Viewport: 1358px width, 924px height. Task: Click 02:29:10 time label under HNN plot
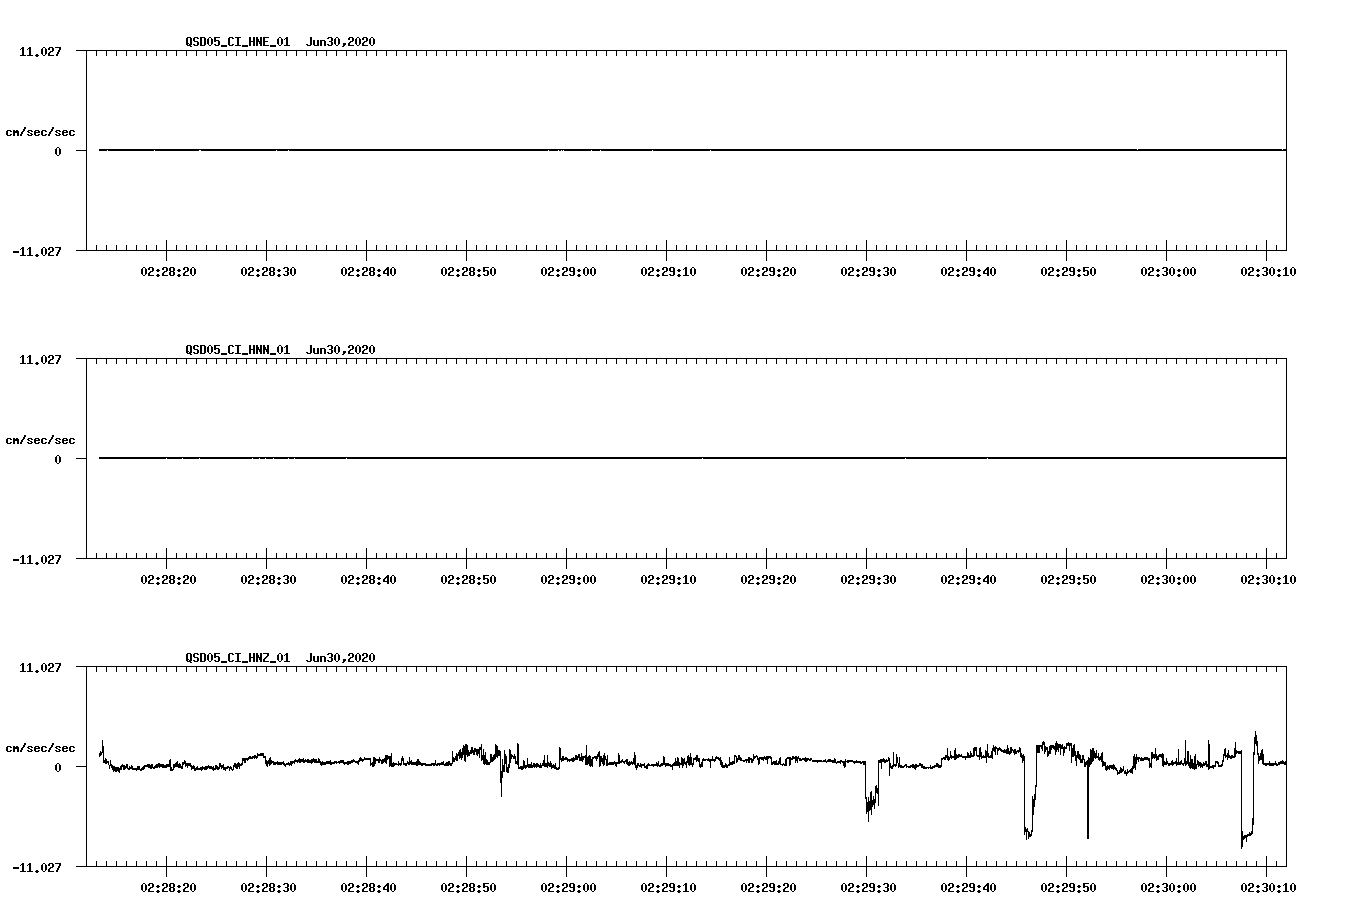pyautogui.click(x=668, y=580)
